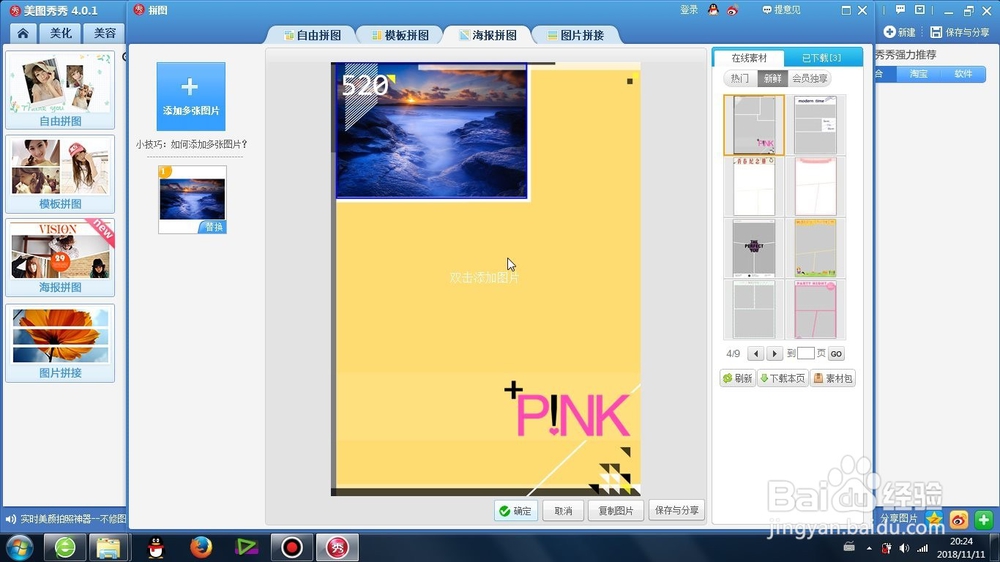Open screen recorder icon in taskbar
The width and height of the screenshot is (1000, 562).
[x=291, y=547]
